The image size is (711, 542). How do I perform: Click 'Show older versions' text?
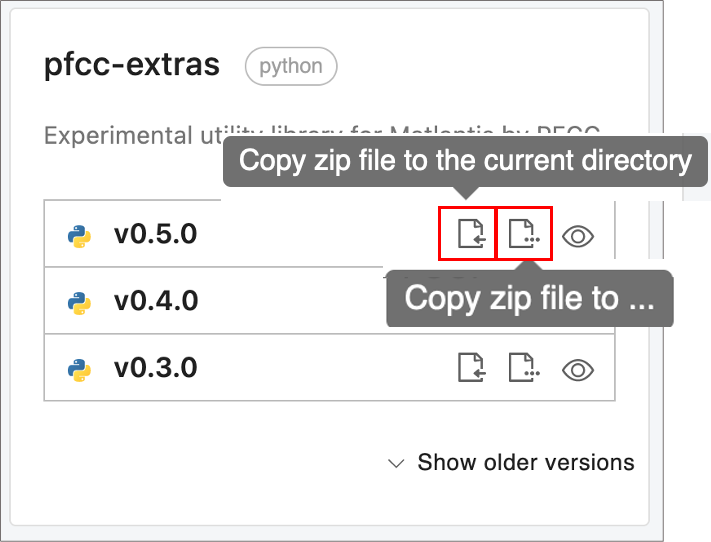525,462
